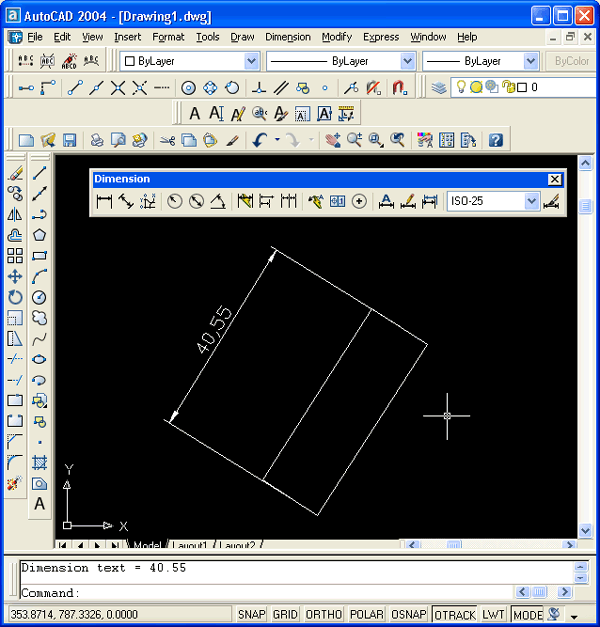Toggle SNAP mode in status bar

point(251,615)
